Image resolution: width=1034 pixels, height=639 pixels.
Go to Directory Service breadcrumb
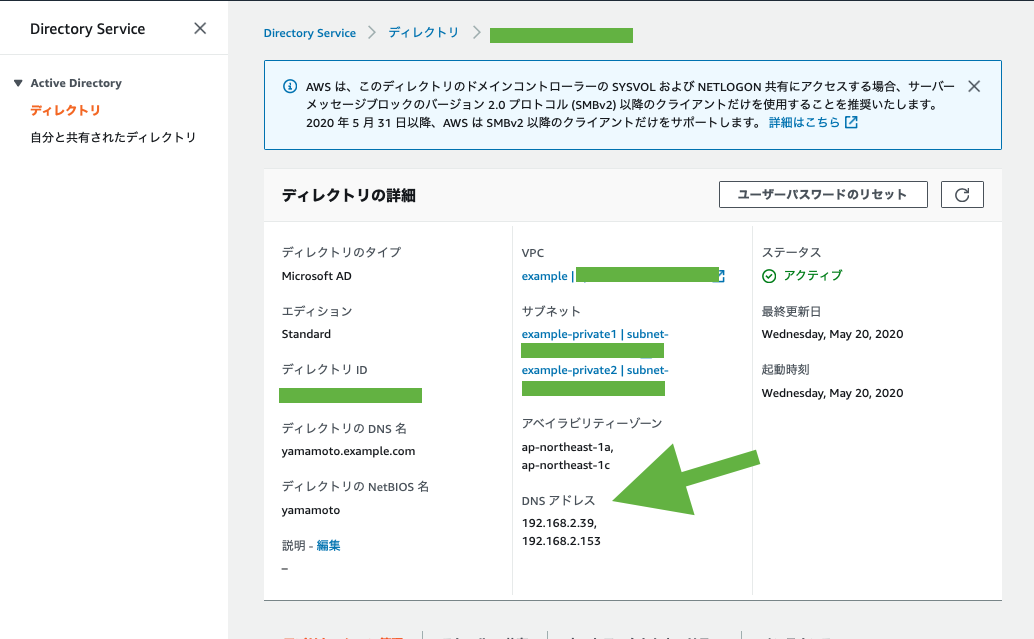[309, 33]
